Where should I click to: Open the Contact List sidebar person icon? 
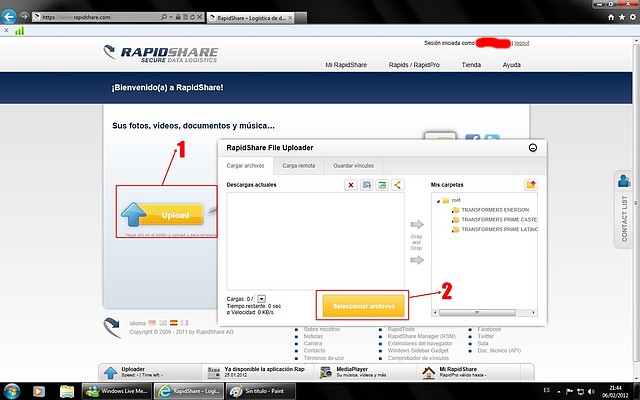click(x=623, y=180)
